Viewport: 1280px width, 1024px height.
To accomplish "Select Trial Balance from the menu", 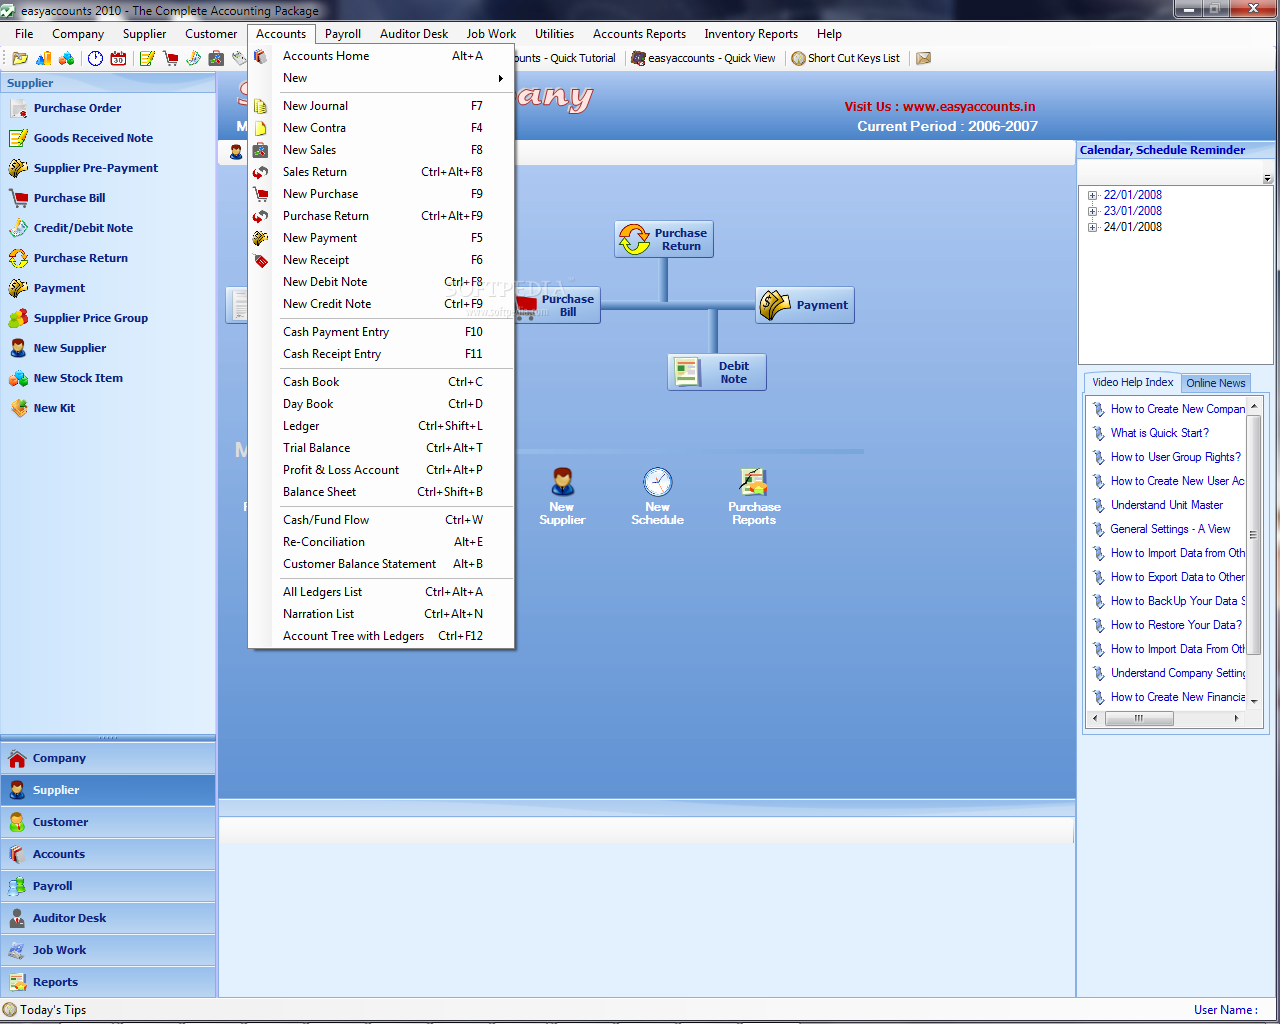I will click(x=381, y=448).
